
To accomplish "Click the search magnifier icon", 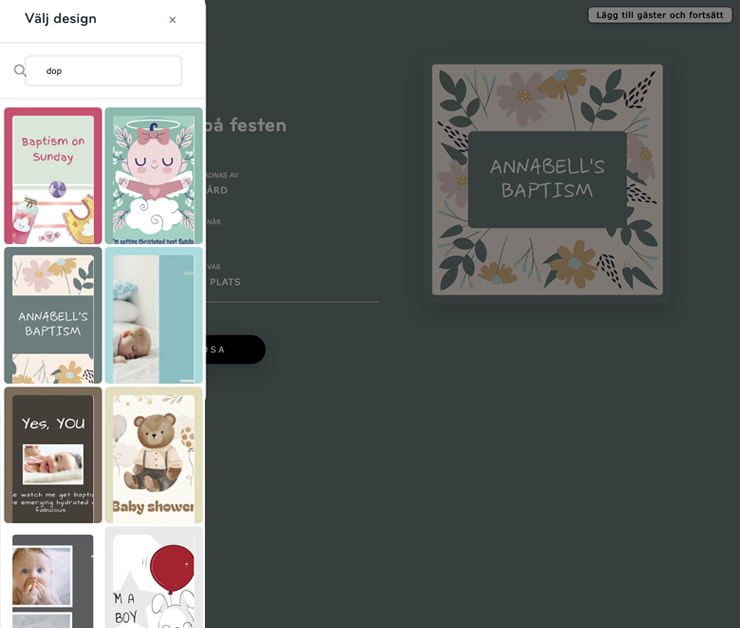I will (x=20, y=71).
